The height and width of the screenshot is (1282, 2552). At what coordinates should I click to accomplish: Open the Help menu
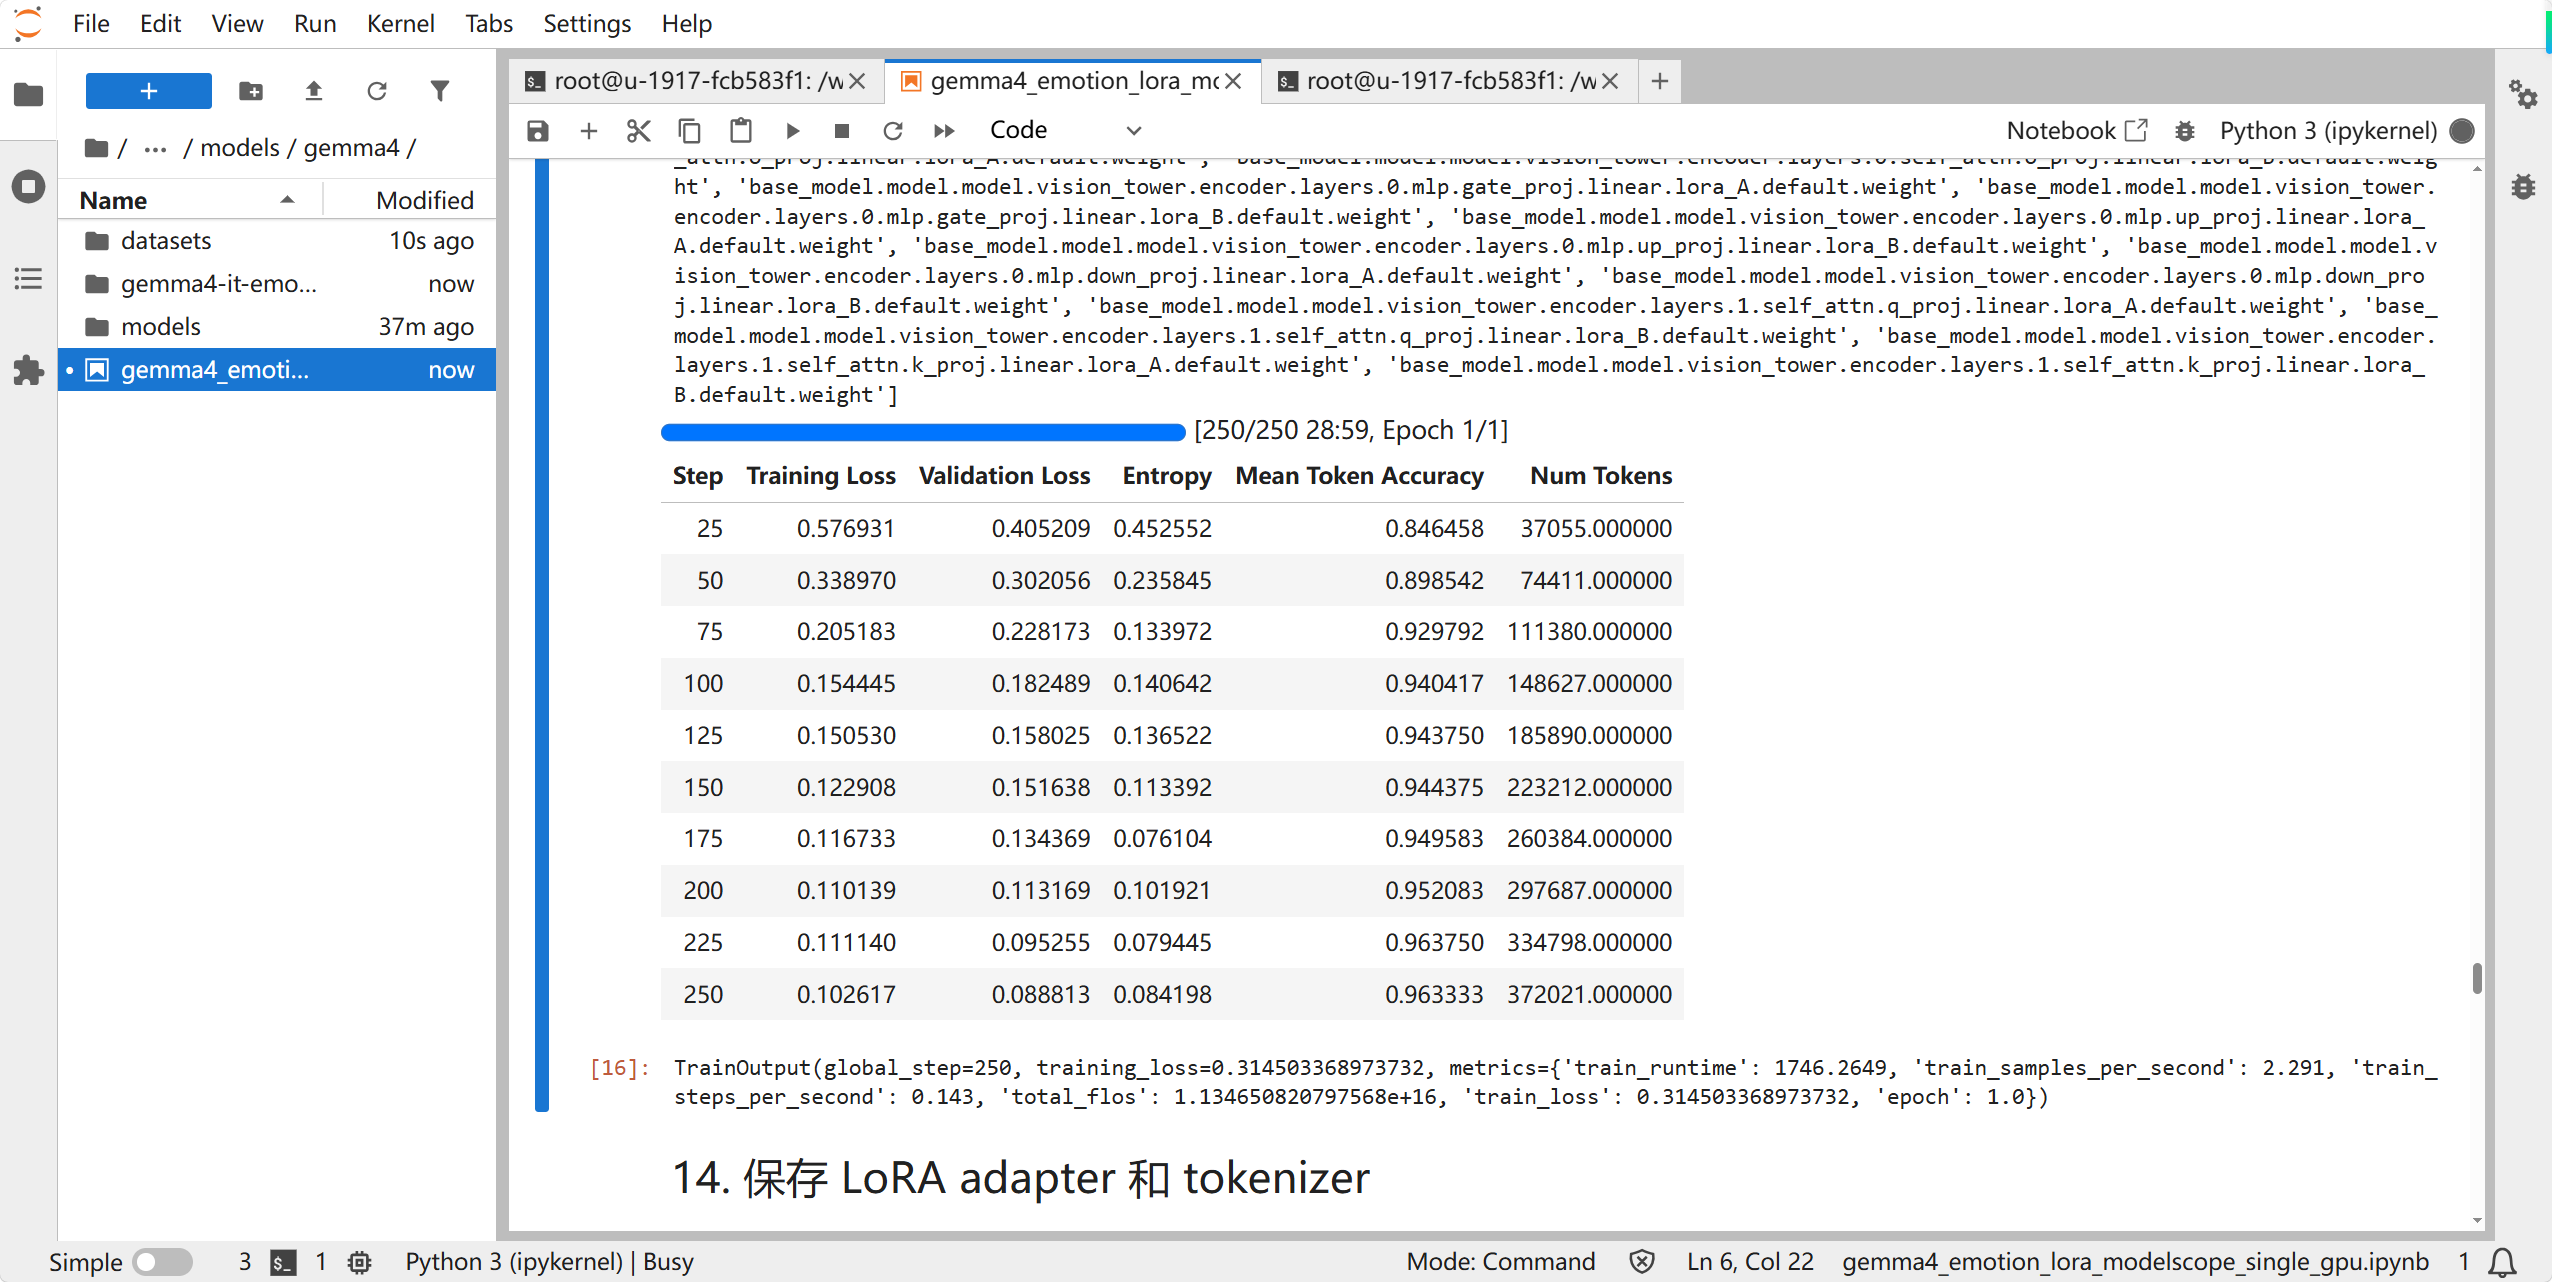[686, 23]
